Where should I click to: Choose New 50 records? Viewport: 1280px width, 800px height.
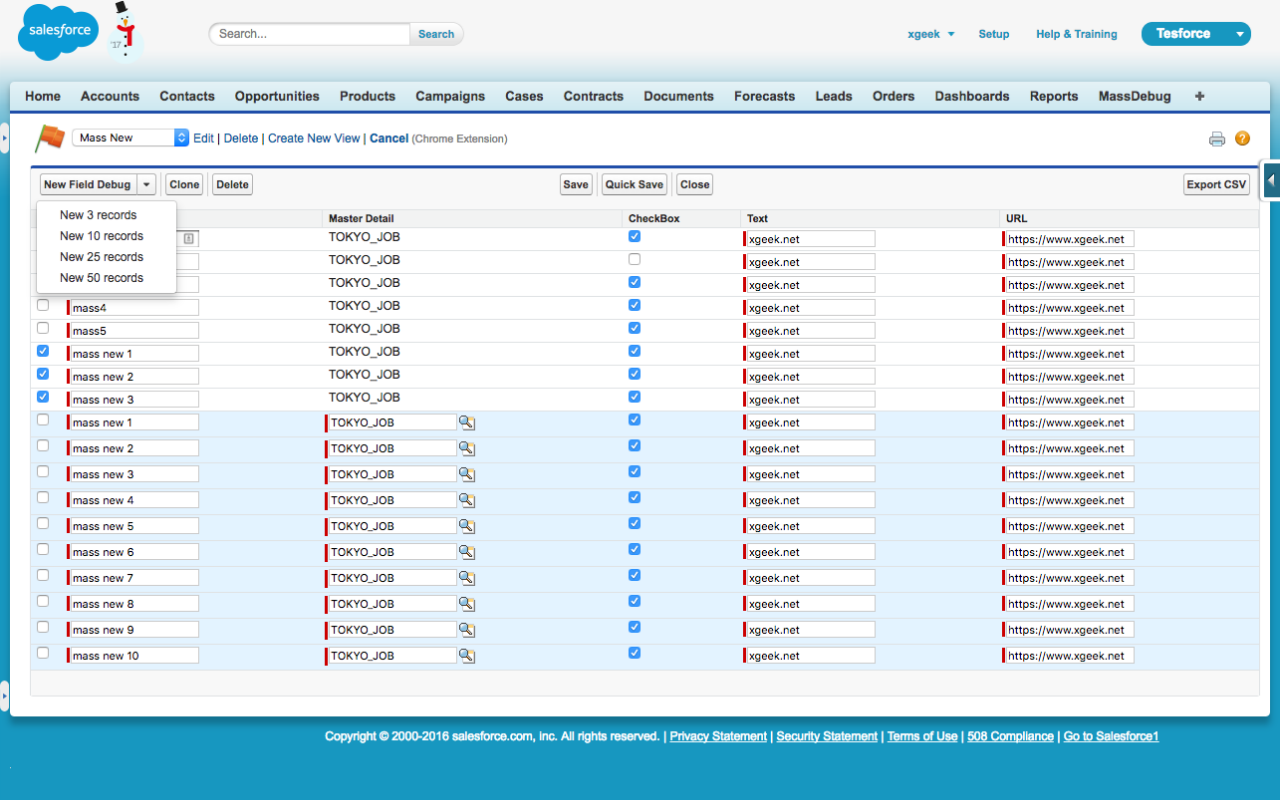click(x=101, y=278)
